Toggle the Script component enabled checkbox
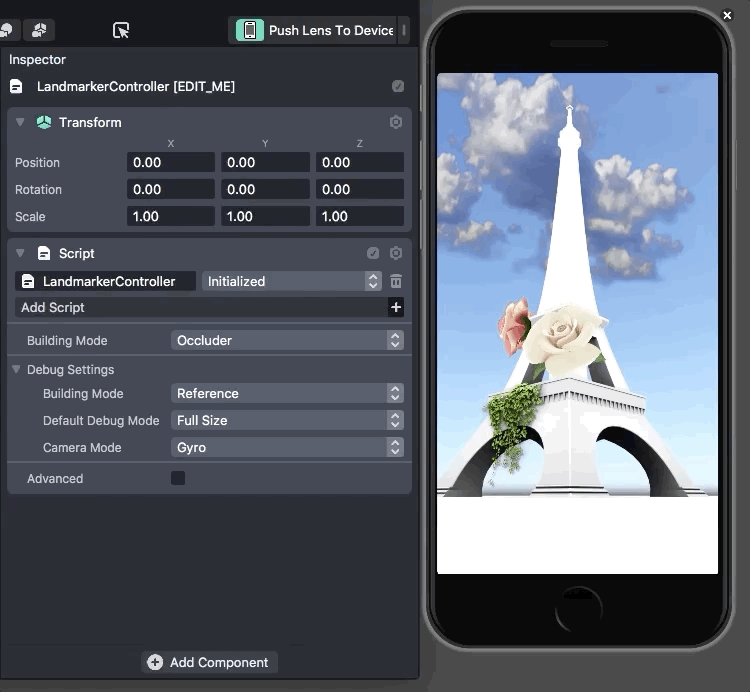750x692 pixels. 373,254
